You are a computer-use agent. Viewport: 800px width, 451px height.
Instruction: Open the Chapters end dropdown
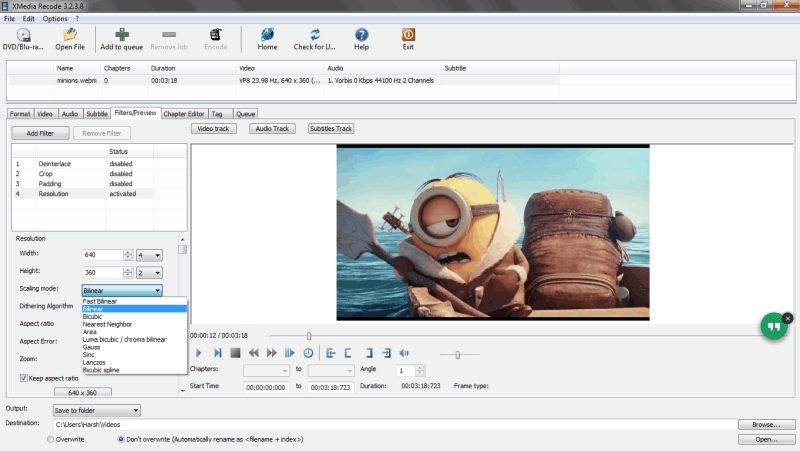point(331,370)
